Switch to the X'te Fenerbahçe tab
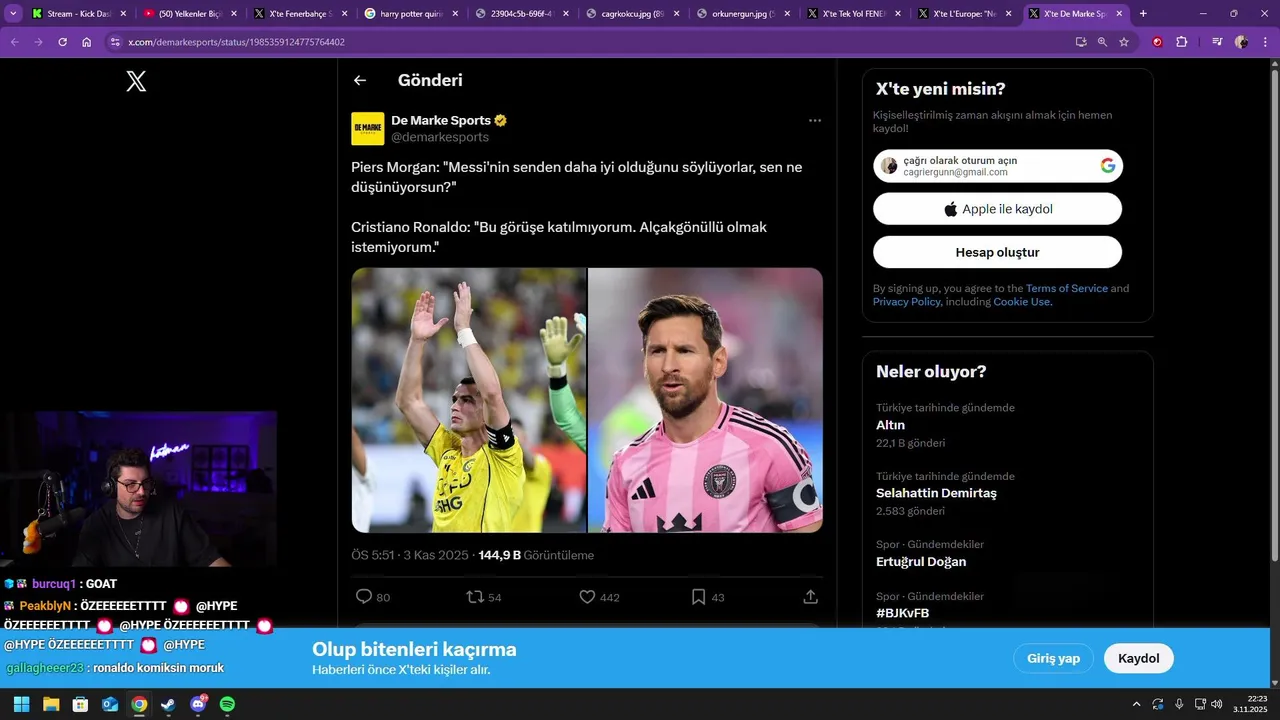This screenshot has height=720, width=1280. point(300,14)
